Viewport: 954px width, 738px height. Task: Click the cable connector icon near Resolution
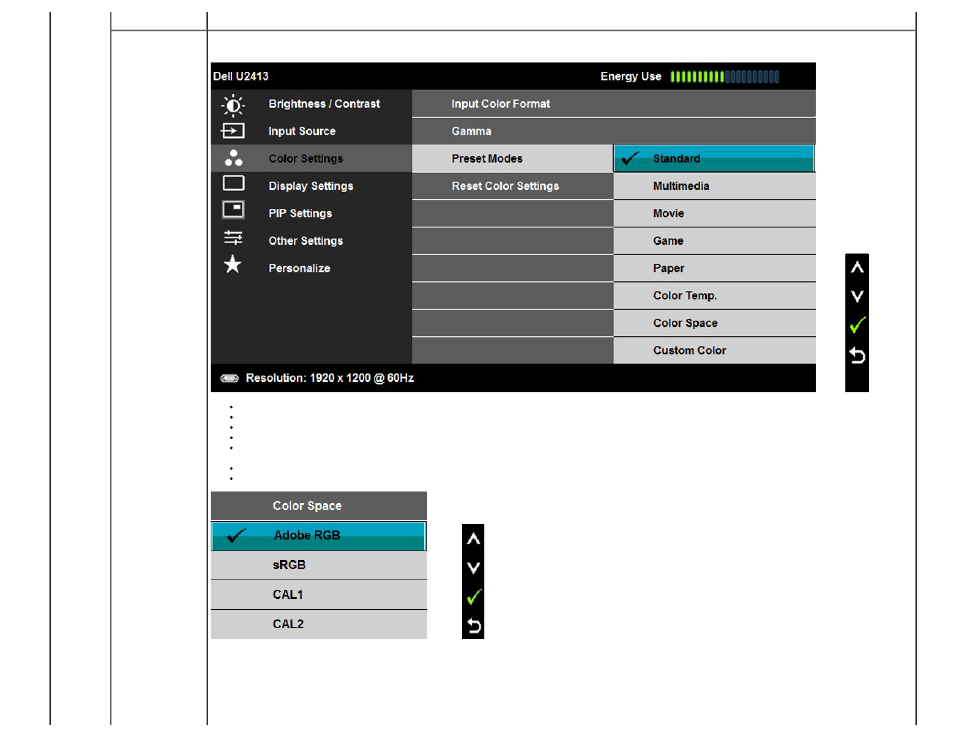coord(229,378)
